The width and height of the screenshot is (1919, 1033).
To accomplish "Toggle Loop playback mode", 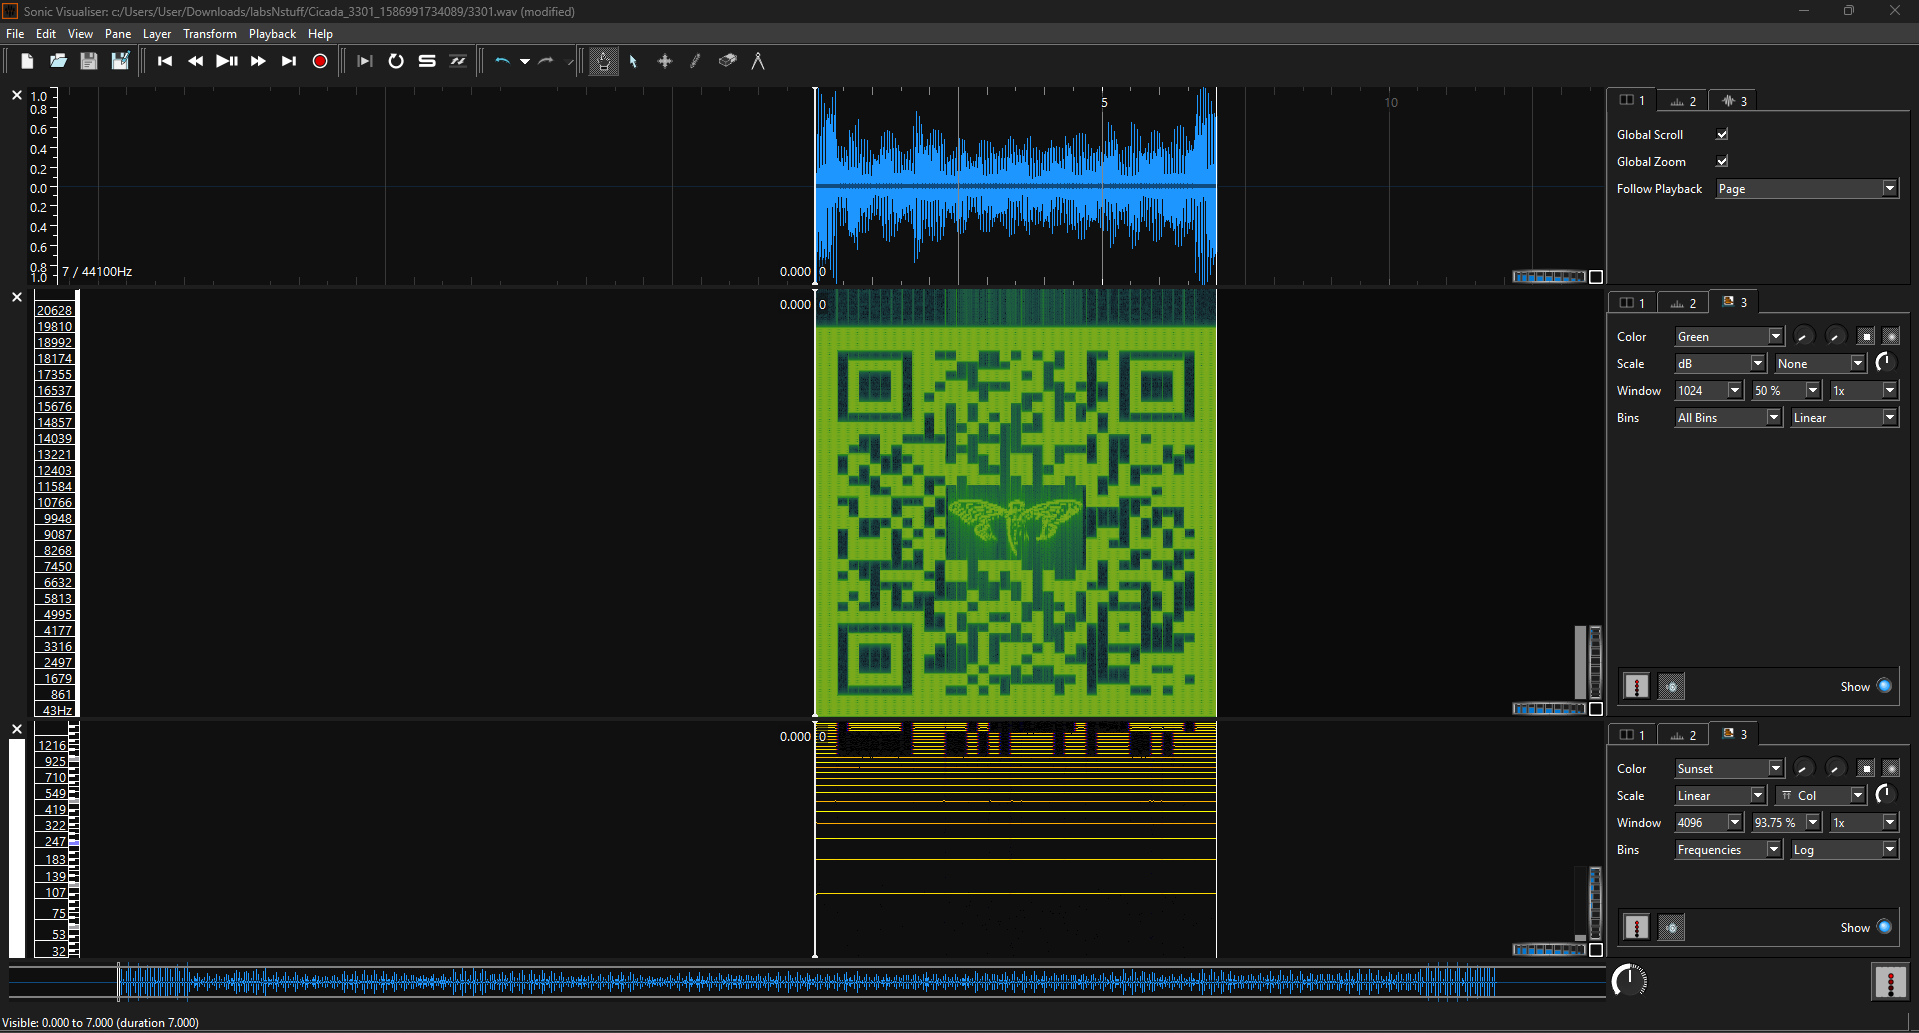I will click(396, 61).
